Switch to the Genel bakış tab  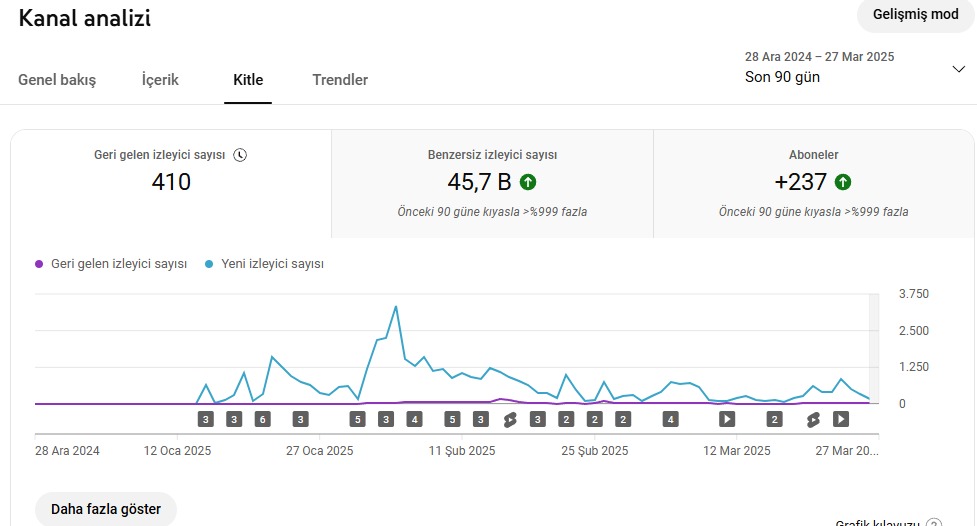point(57,80)
